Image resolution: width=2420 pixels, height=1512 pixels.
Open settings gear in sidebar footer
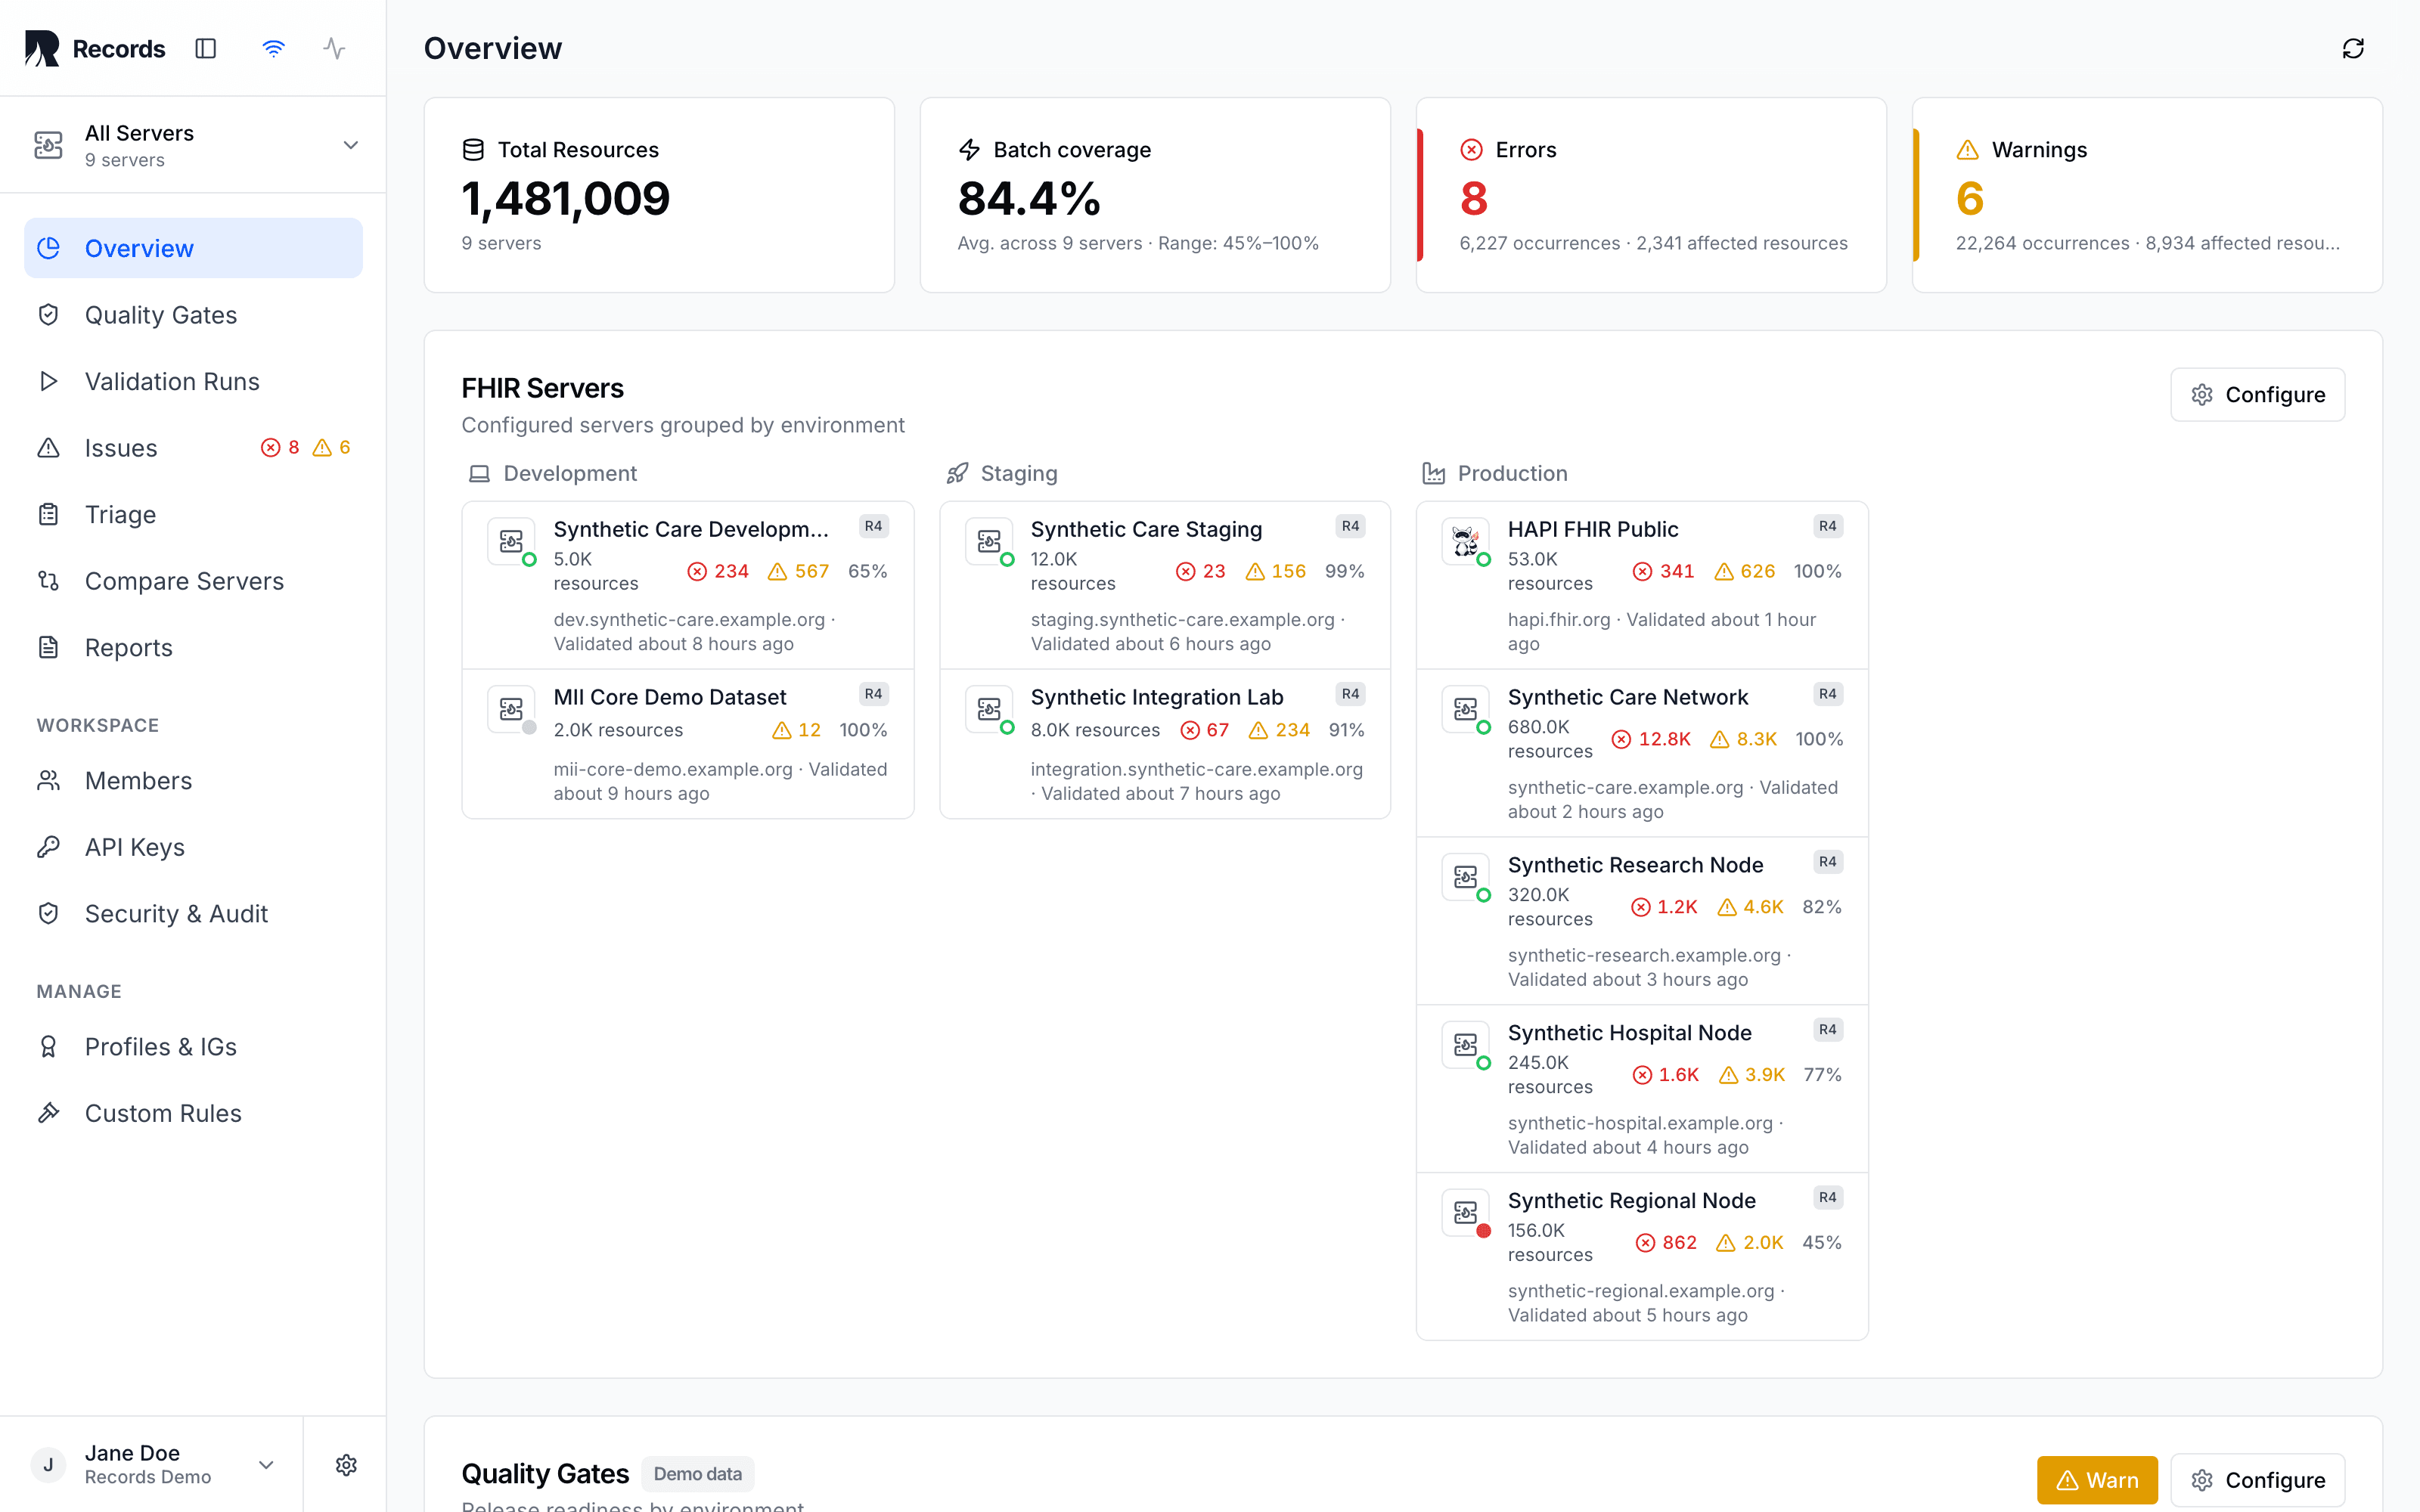[x=346, y=1465]
